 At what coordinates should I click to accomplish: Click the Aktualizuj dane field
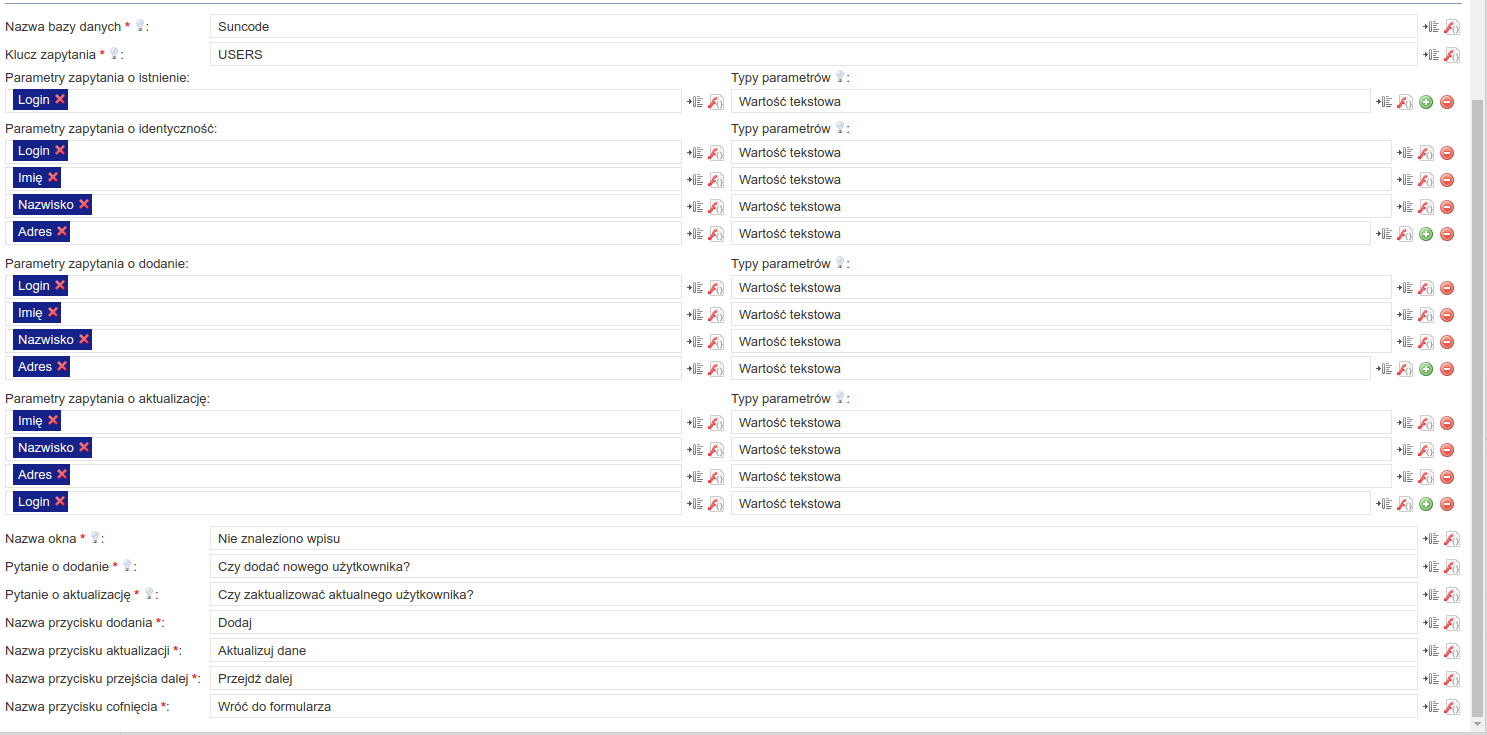click(814, 651)
